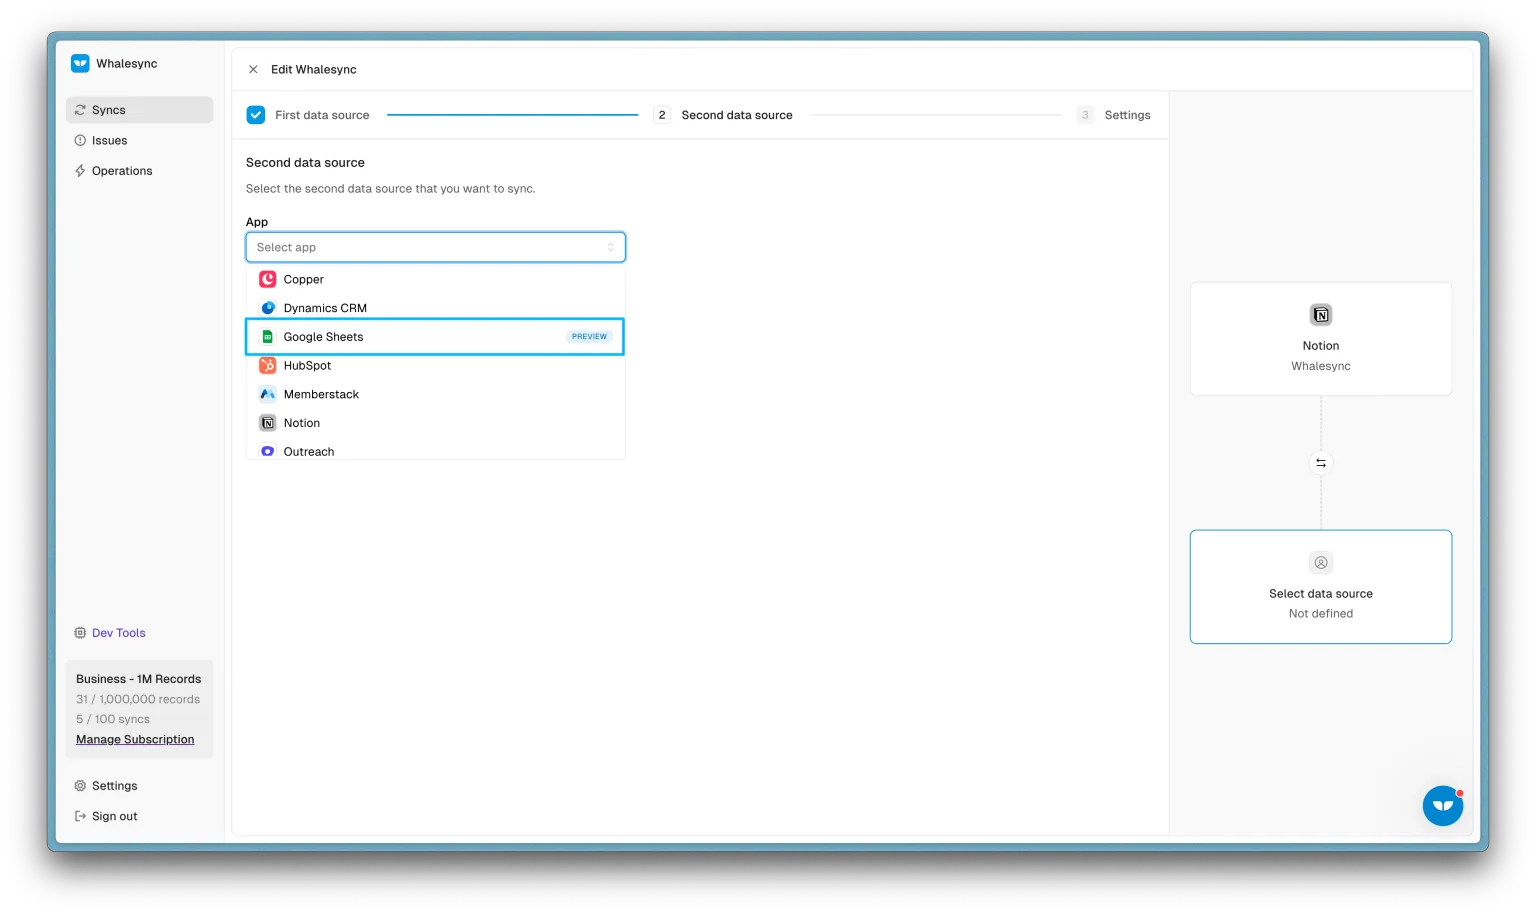1536x914 pixels.
Task: Click the Operations lightning icon
Action: pyautogui.click(x=80, y=171)
